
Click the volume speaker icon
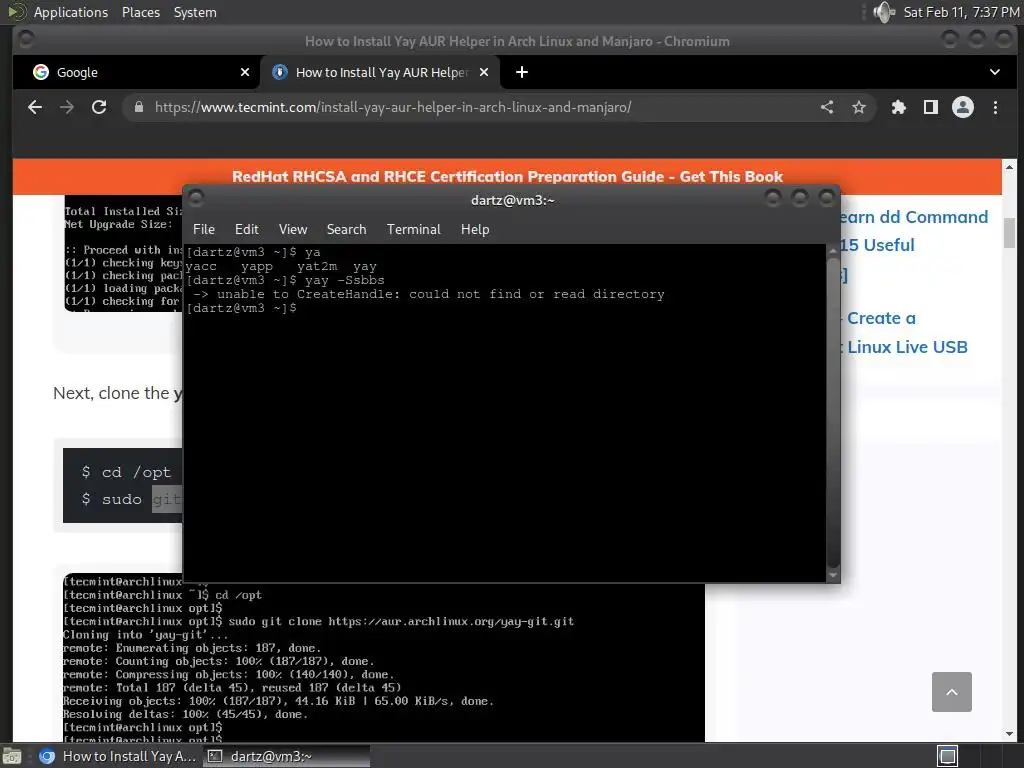[x=884, y=12]
